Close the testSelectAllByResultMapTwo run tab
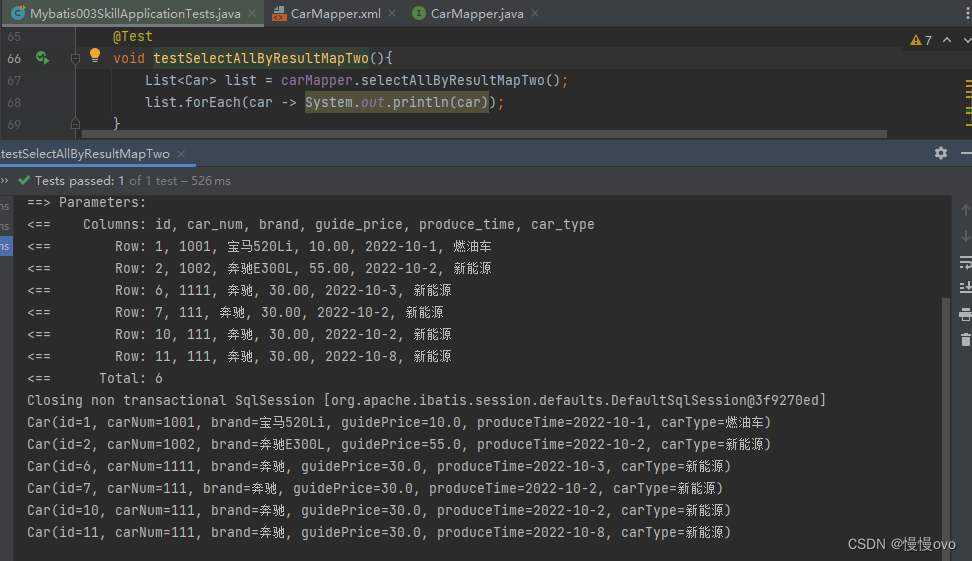Screen dimensions: 972x561 pos(181,154)
